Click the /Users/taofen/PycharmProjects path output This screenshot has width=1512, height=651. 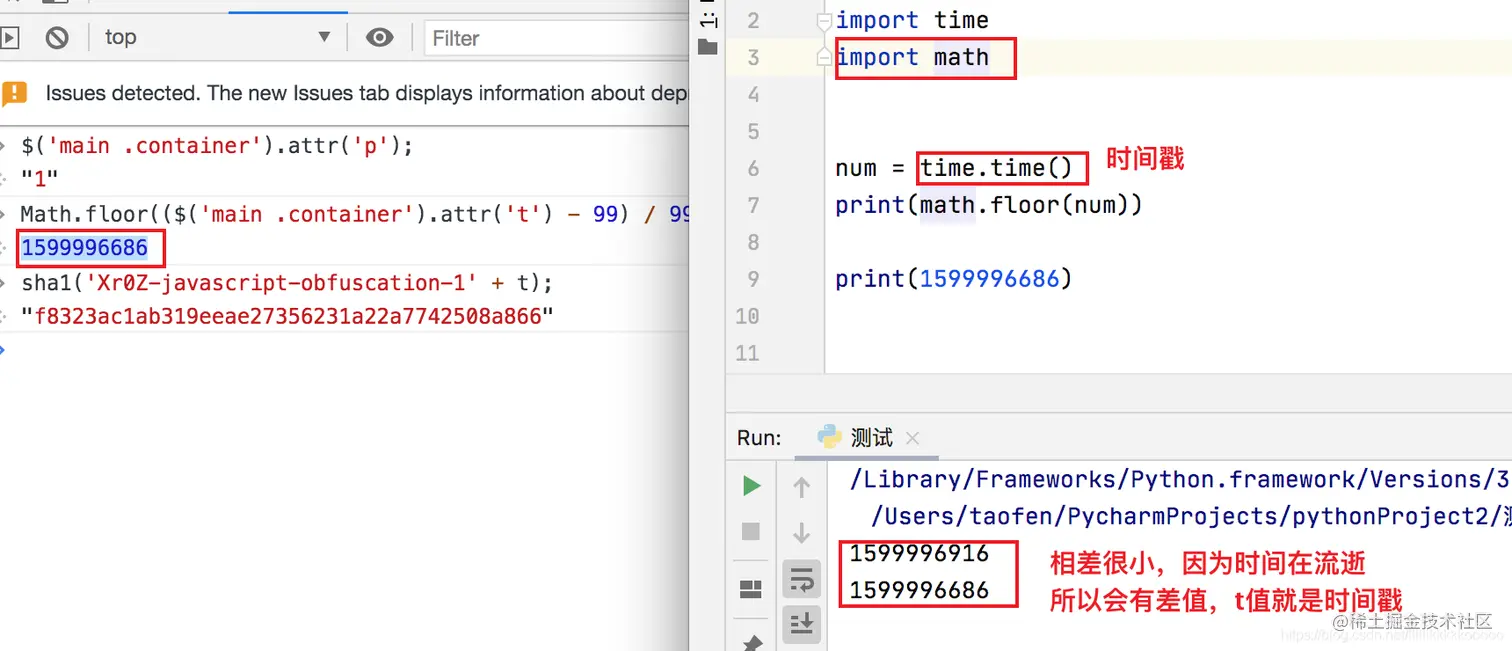(x=1191, y=517)
